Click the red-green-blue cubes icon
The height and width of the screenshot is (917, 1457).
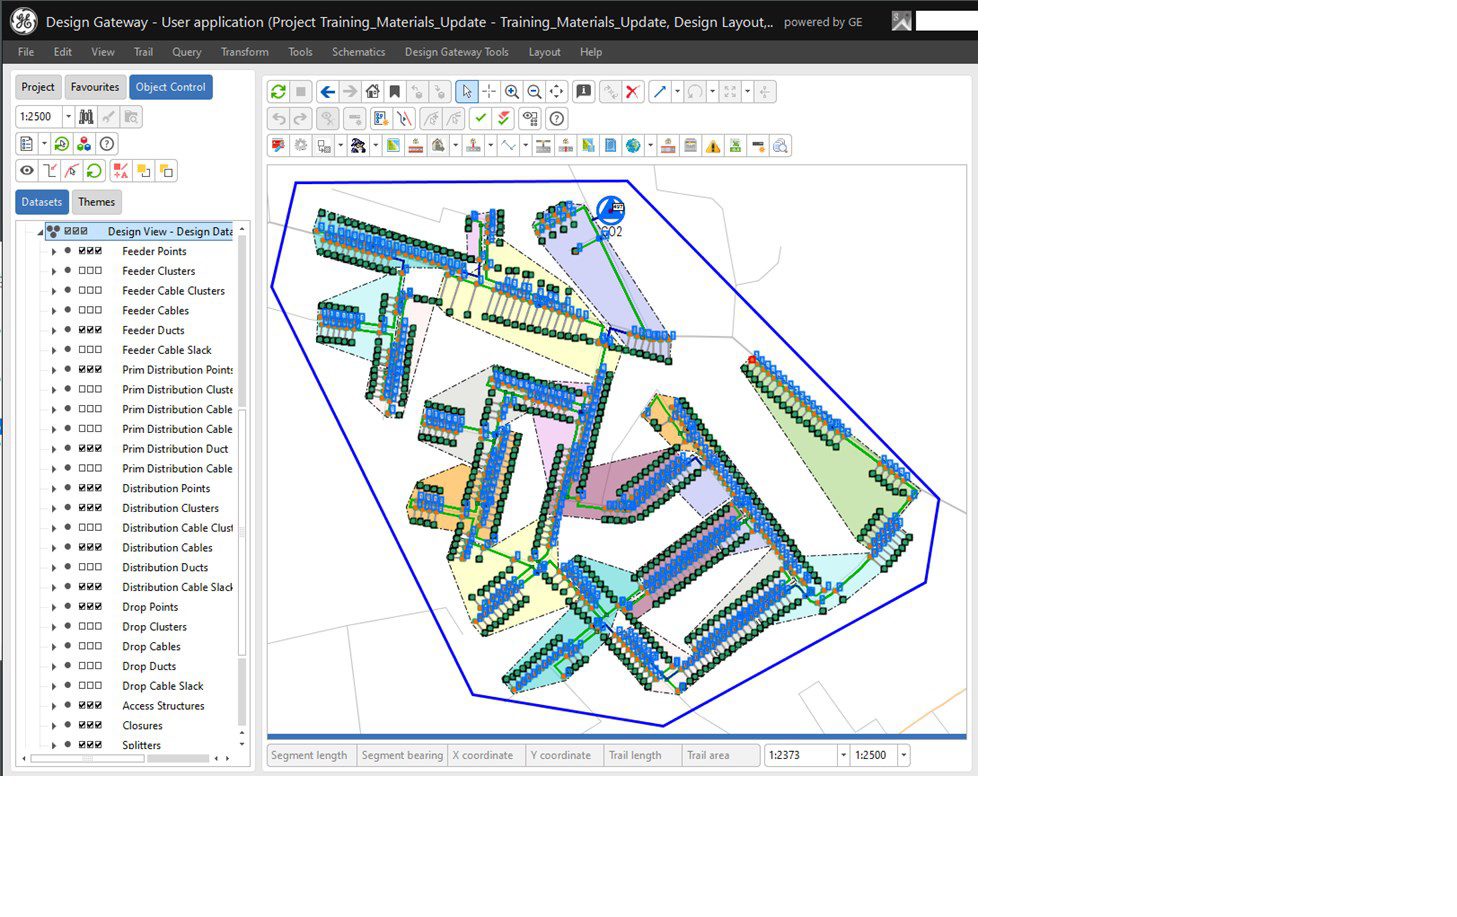pos(84,144)
